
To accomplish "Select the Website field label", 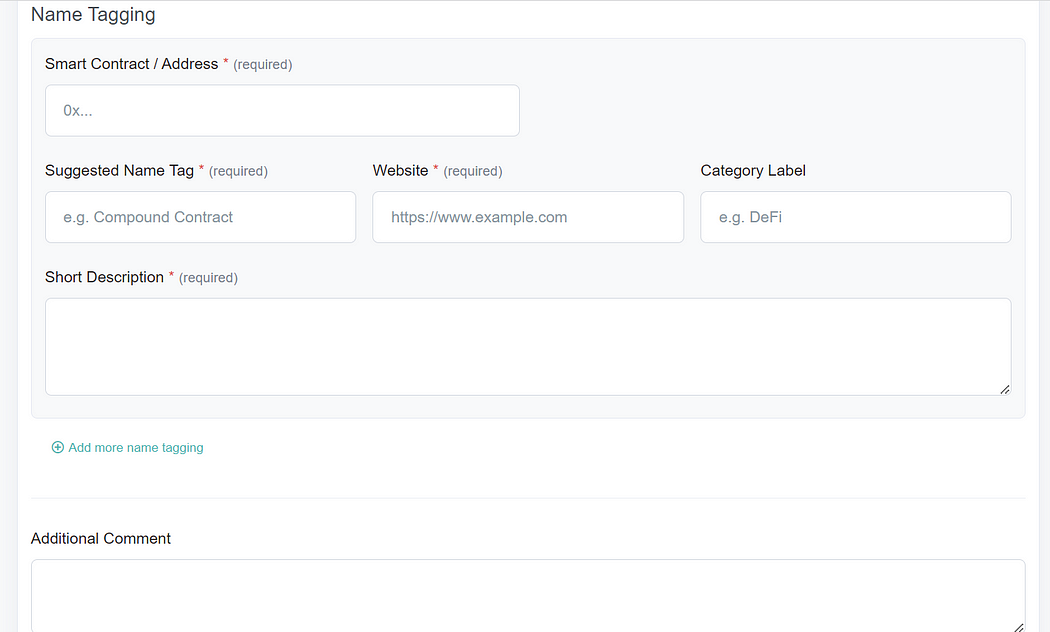I will click(x=400, y=171).
